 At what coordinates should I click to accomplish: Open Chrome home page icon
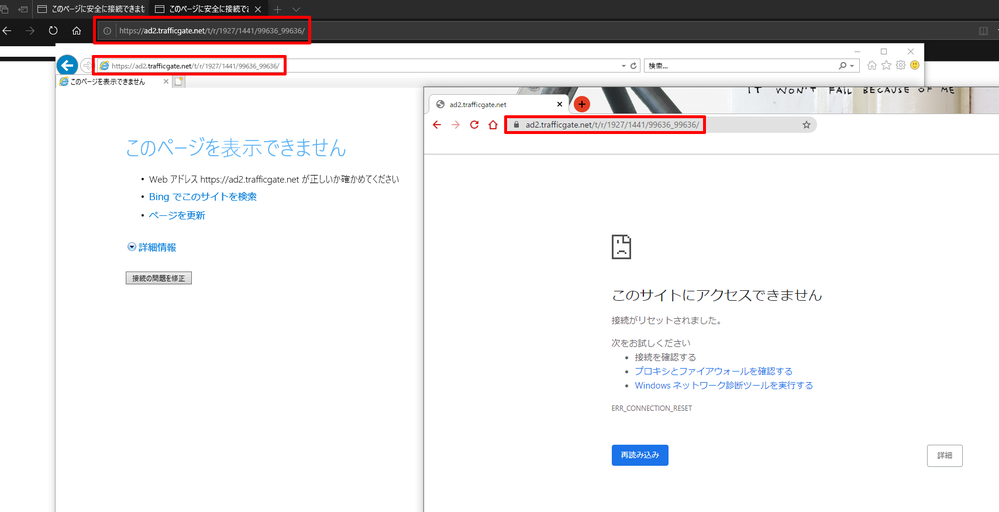coord(492,125)
